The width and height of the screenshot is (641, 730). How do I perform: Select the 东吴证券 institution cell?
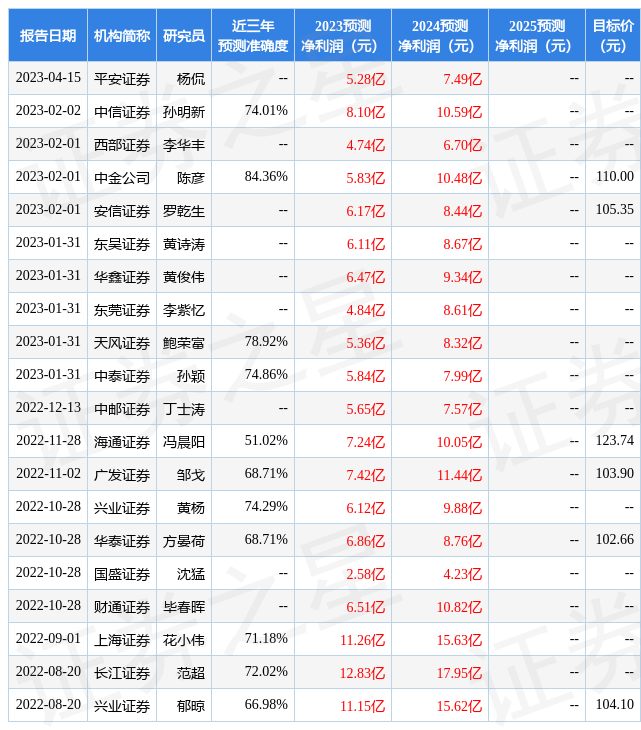[x=122, y=244]
